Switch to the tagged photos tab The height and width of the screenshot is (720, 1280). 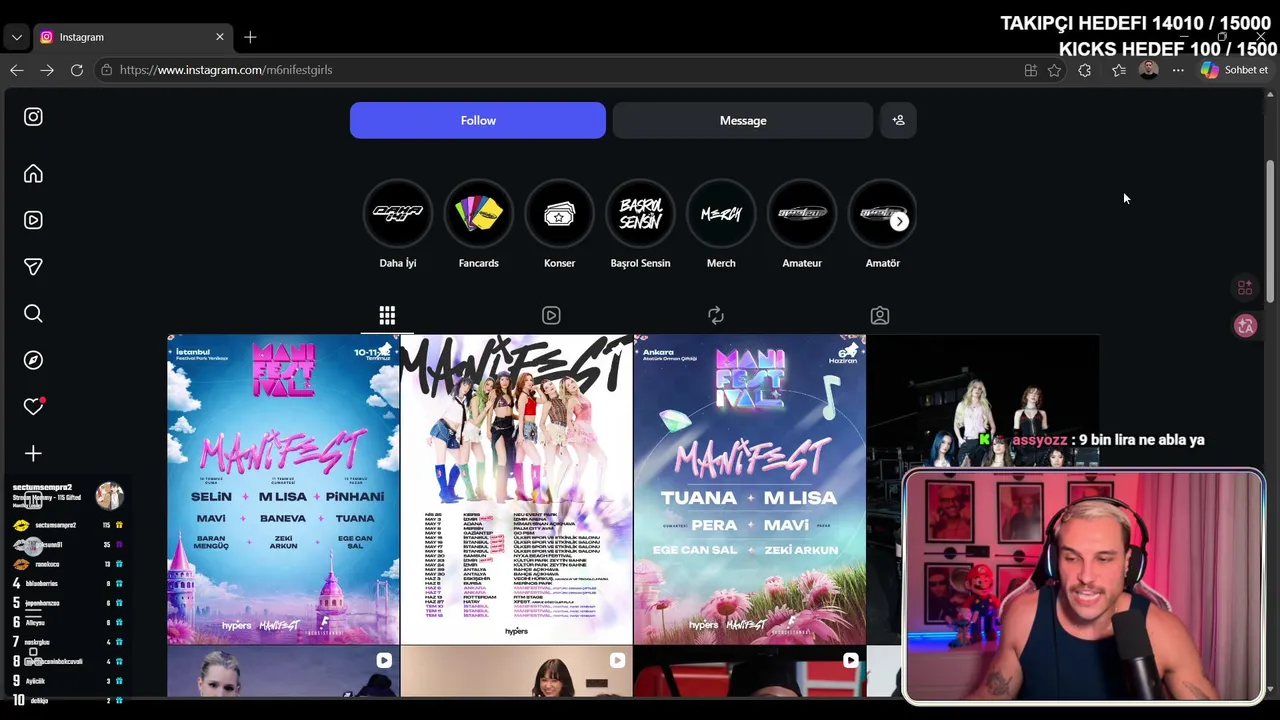pos(880,316)
